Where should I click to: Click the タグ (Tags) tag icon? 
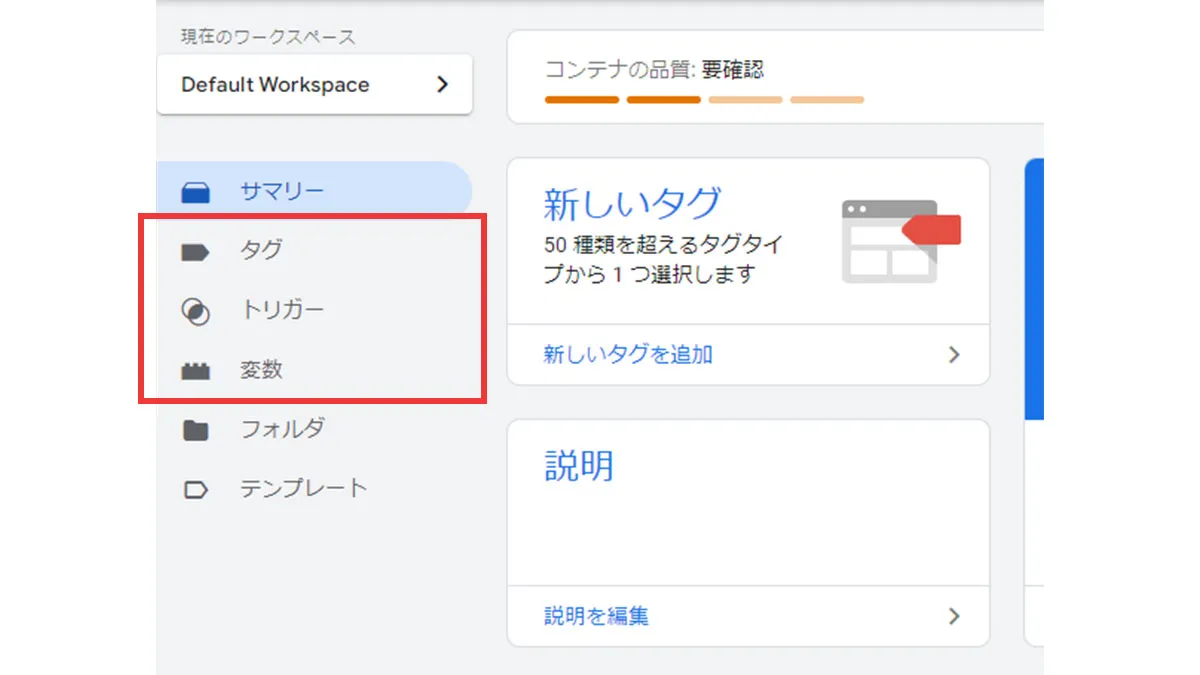click(x=197, y=249)
